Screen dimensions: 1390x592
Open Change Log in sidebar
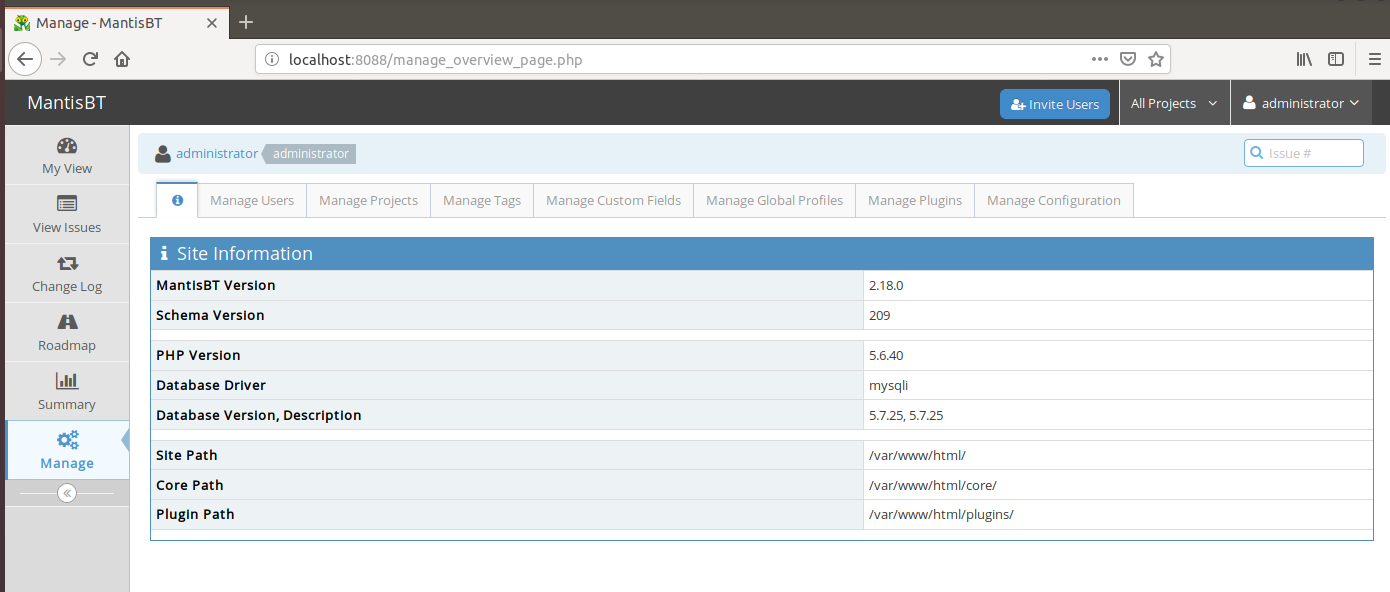point(67,273)
